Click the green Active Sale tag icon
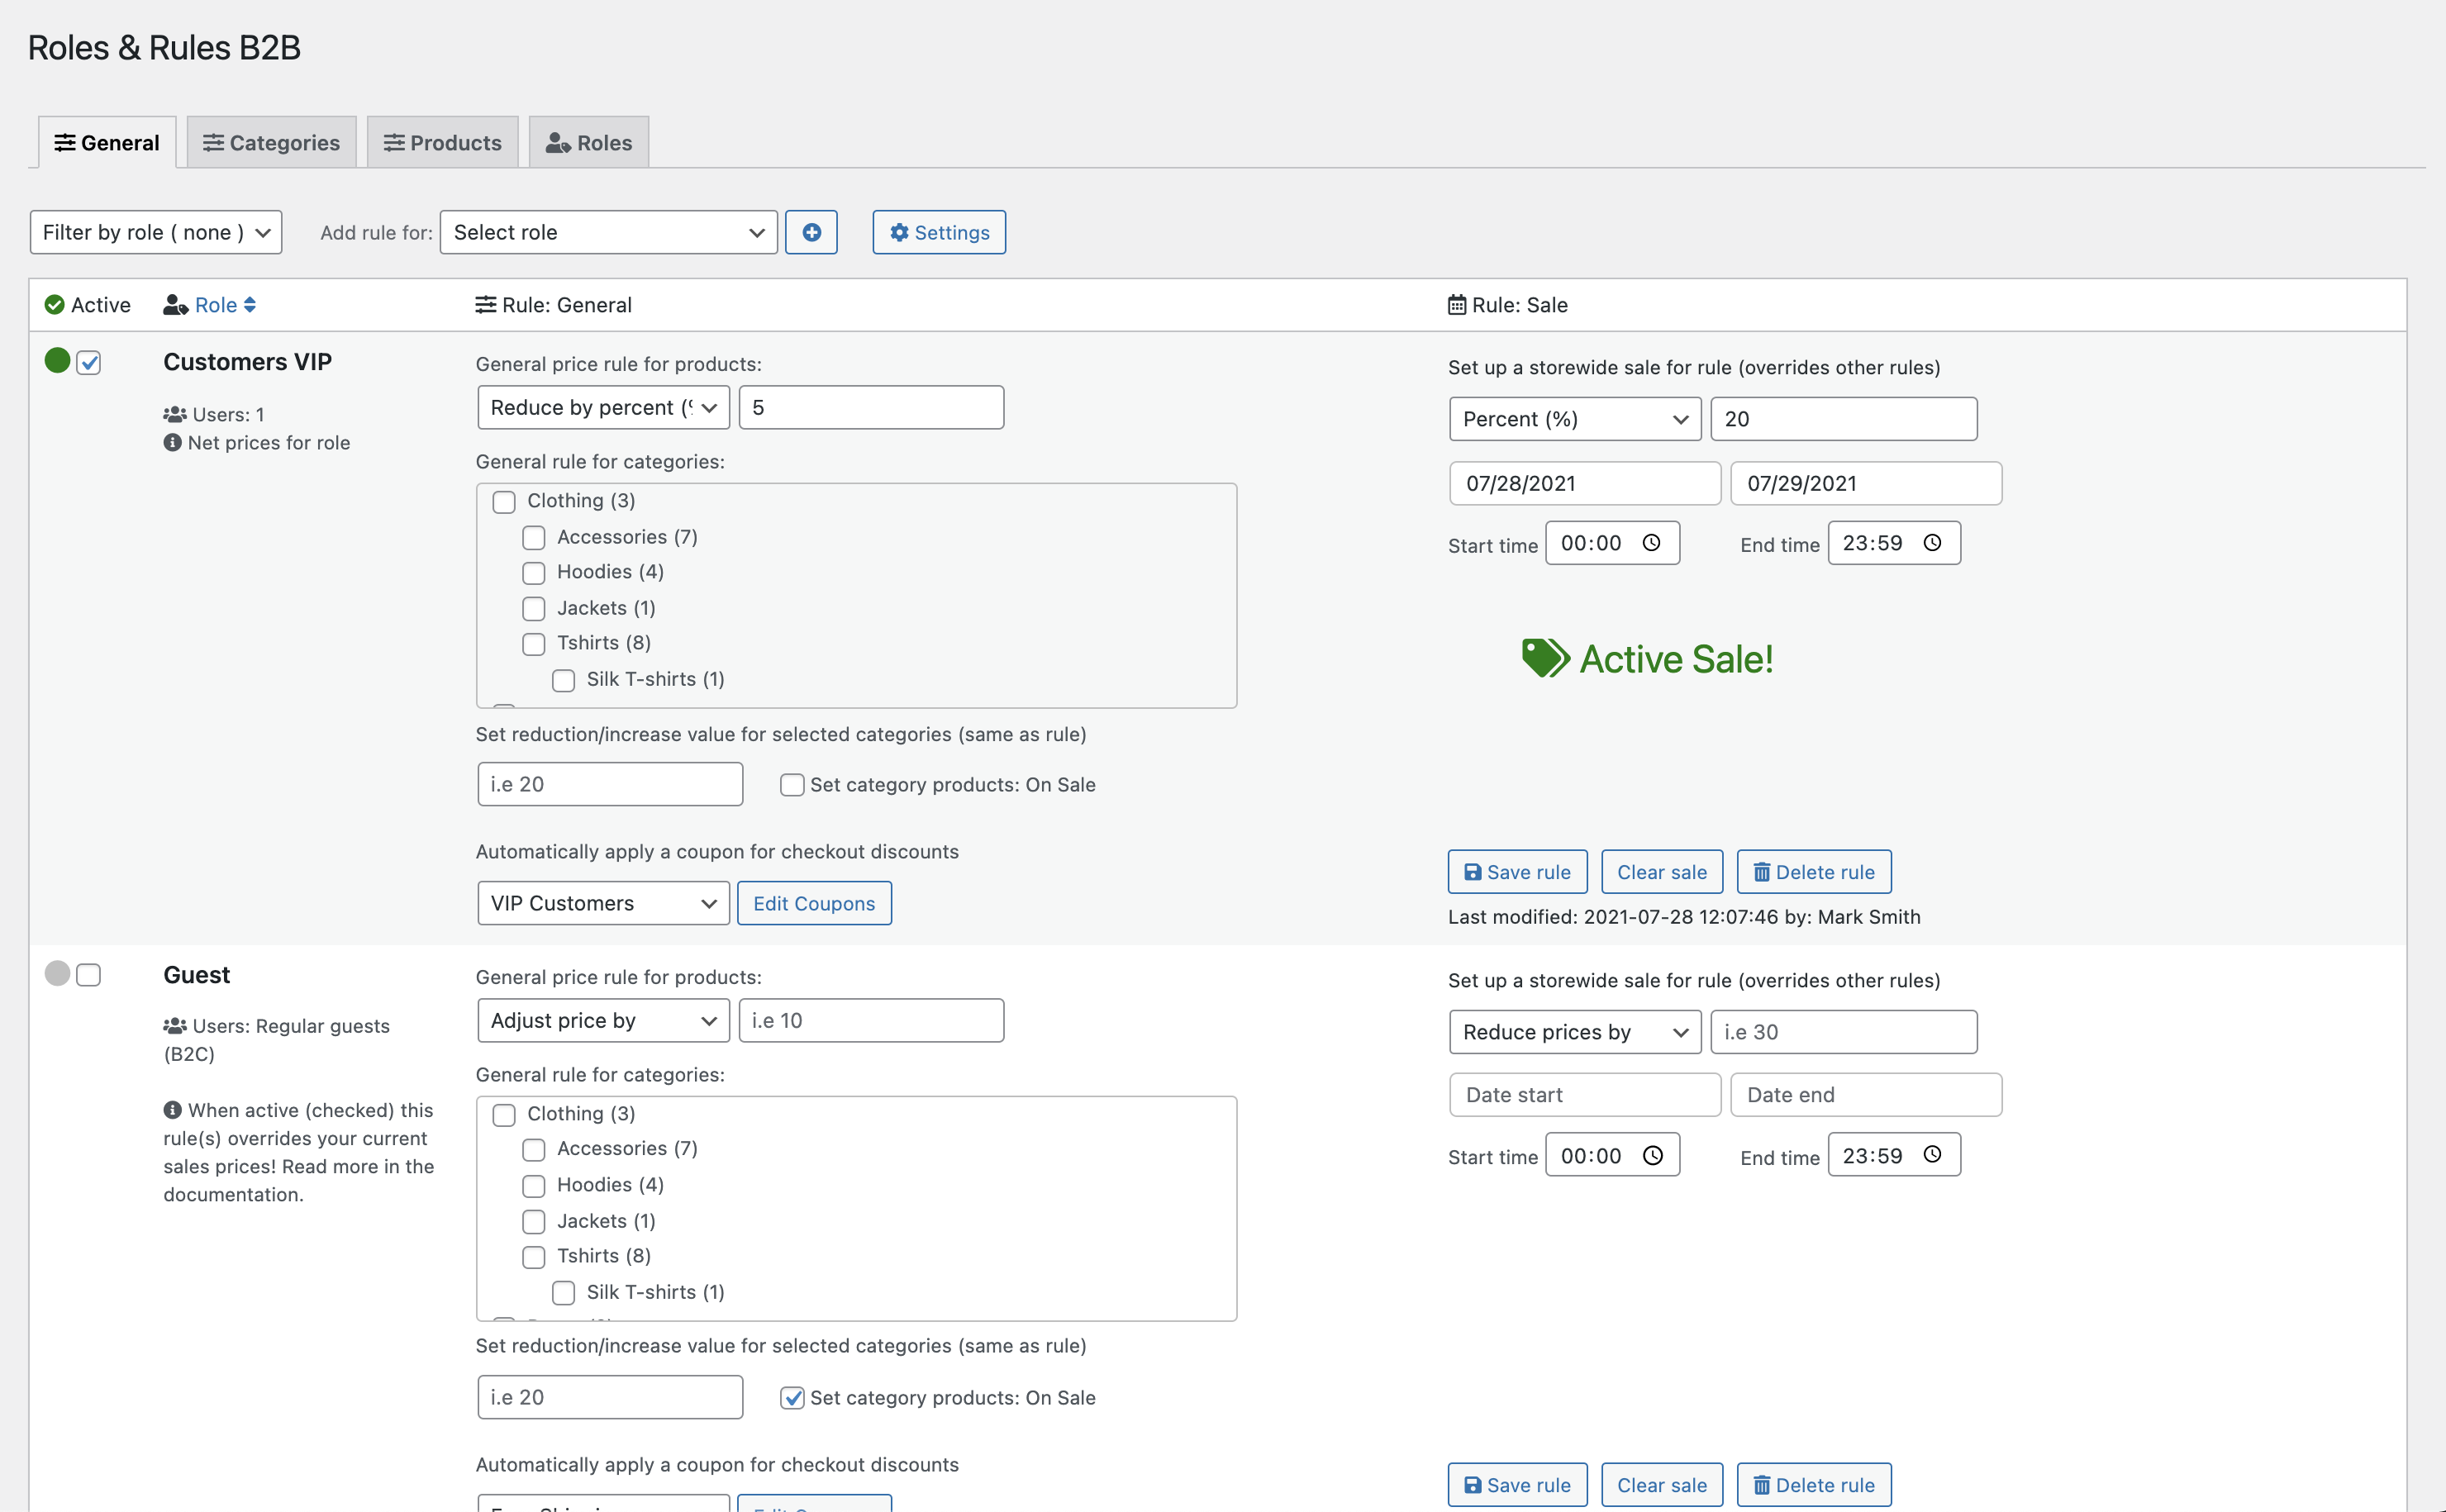This screenshot has width=2446, height=1512. 1545,658
